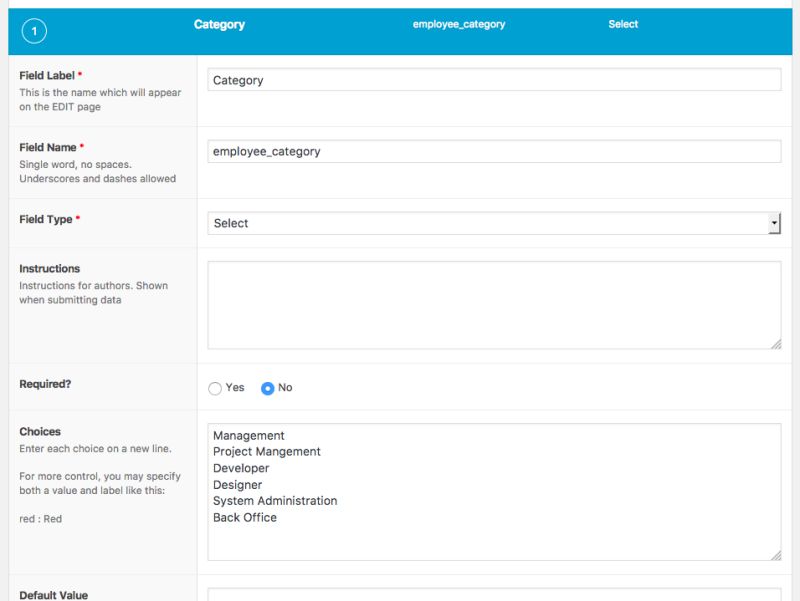
Task: Click the Default Value input field
Action: [494, 595]
